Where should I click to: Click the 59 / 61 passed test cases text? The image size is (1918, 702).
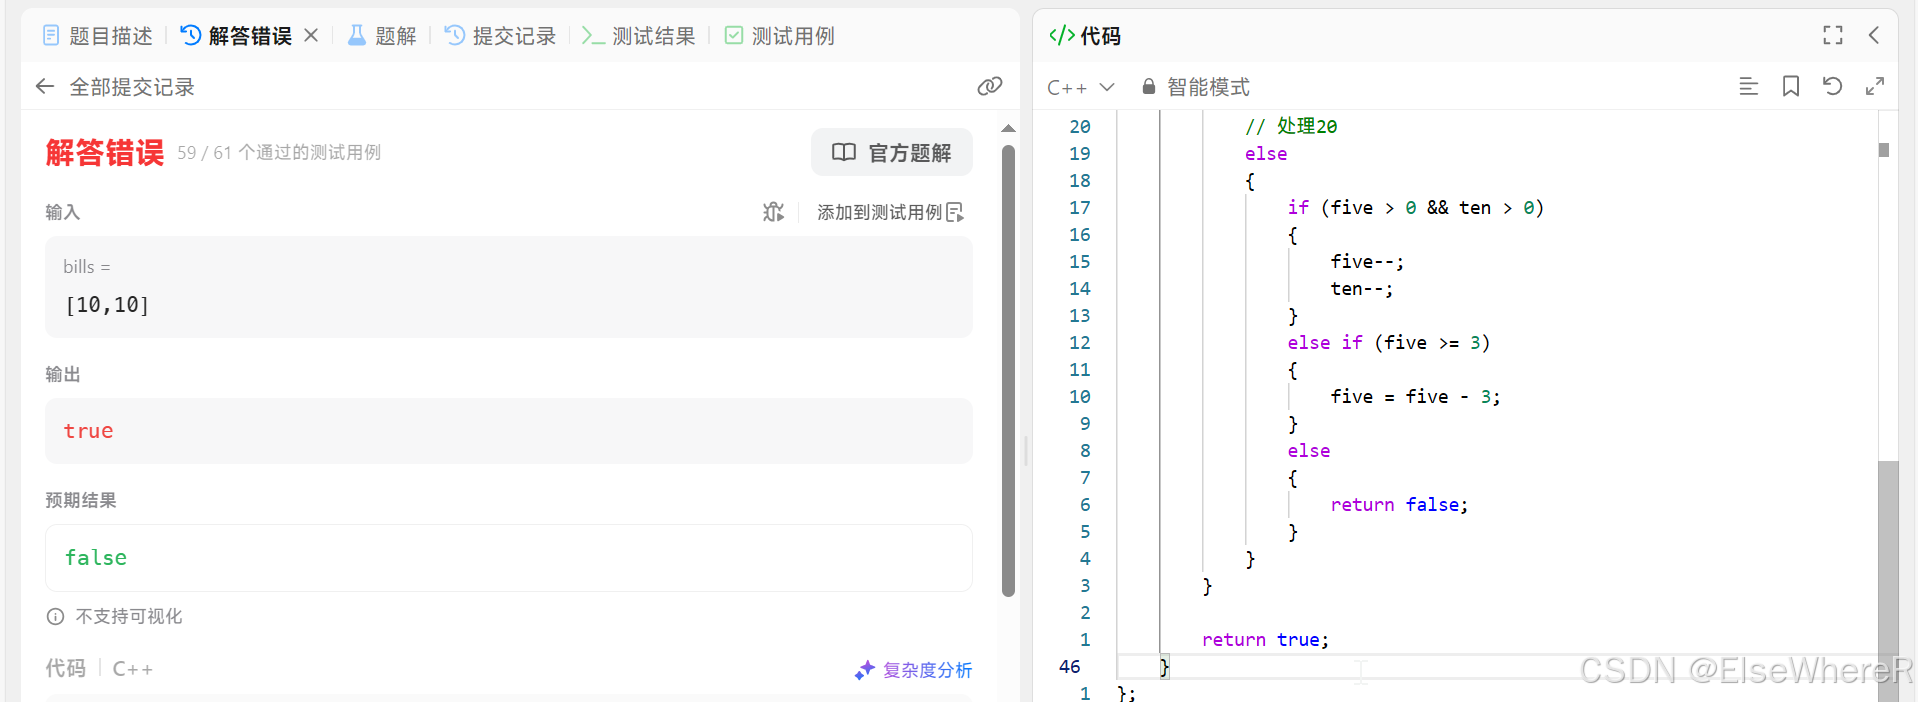[x=279, y=152]
